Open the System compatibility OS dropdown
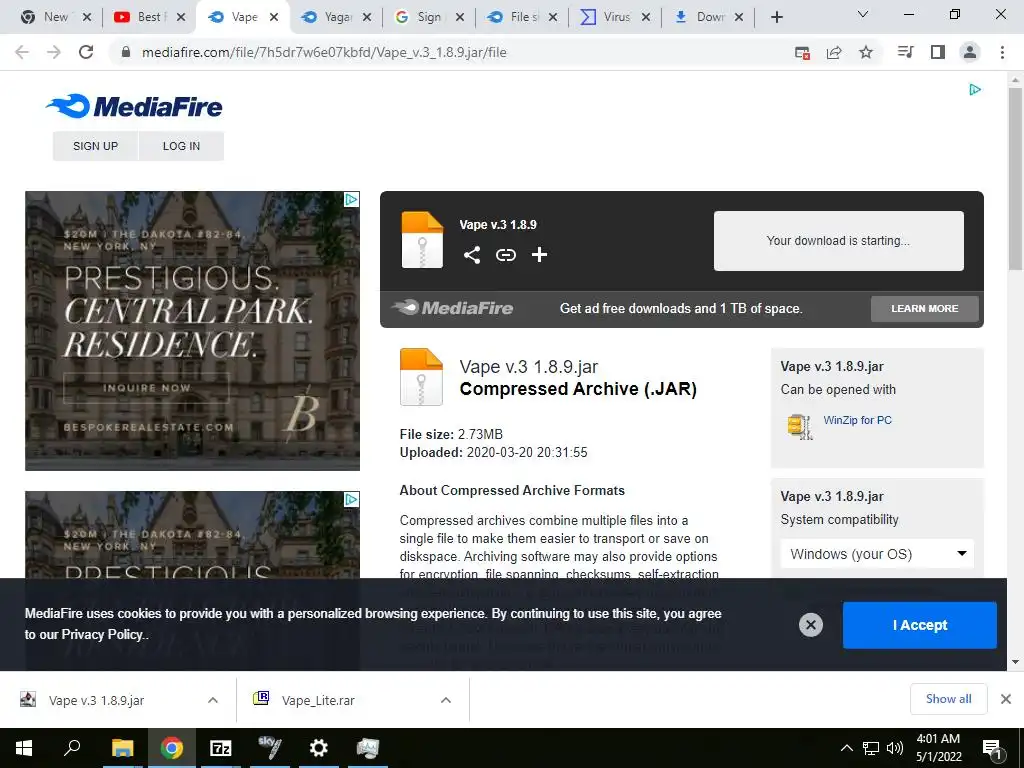Image resolution: width=1024 pixels, height=768 pixels. pos(877,554)
